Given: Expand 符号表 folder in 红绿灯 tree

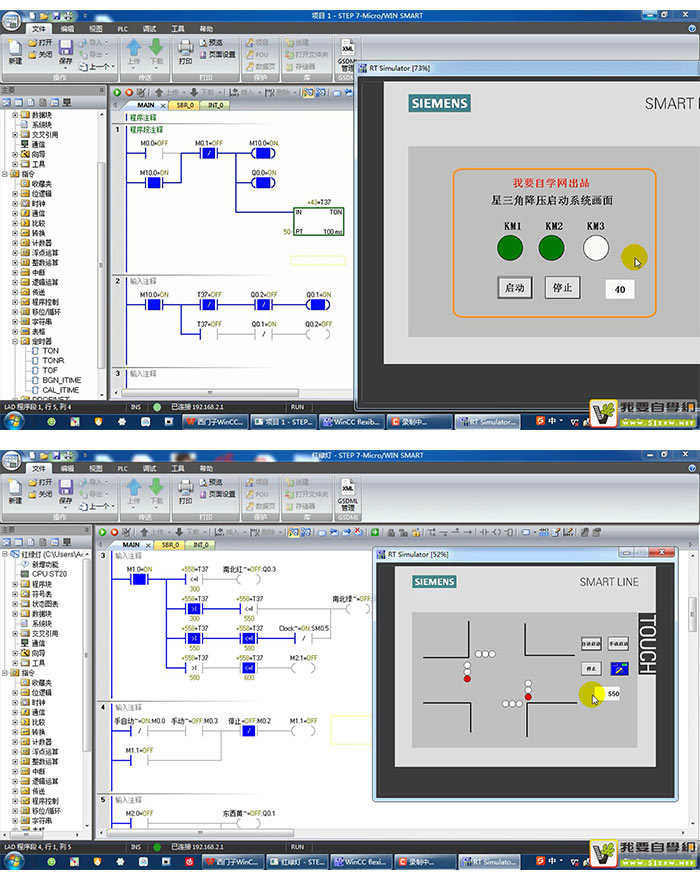Looking at the screenshot, I should click(x=15, y=594).
